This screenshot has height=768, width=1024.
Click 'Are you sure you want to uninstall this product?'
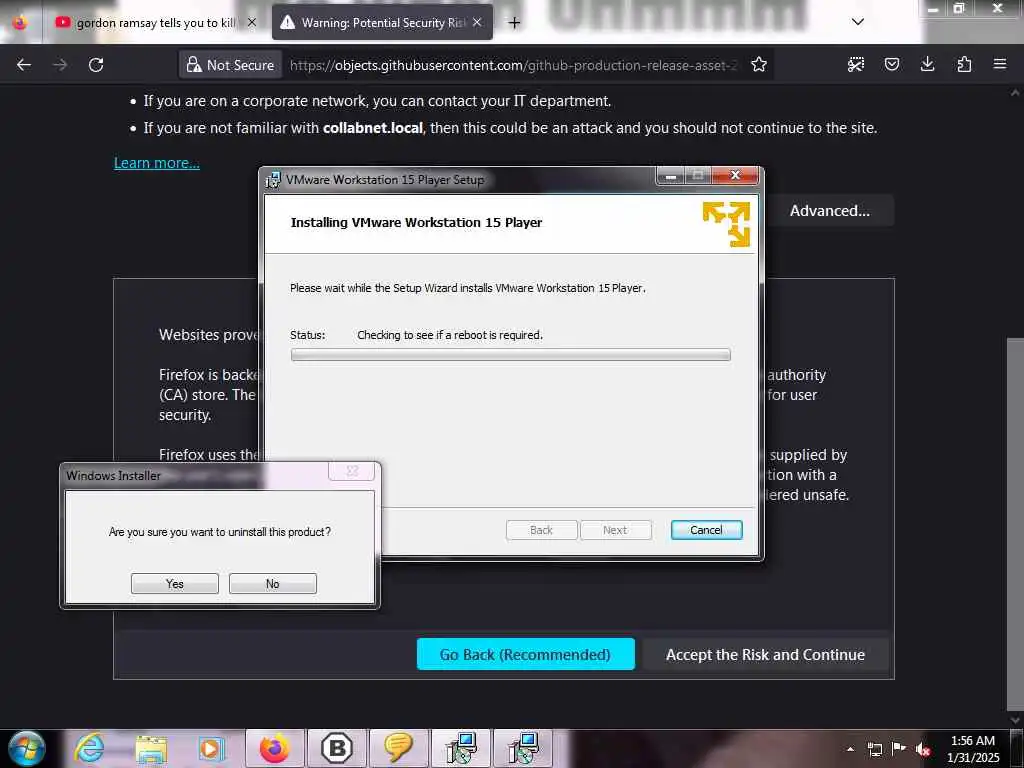[x=219, y=532]
